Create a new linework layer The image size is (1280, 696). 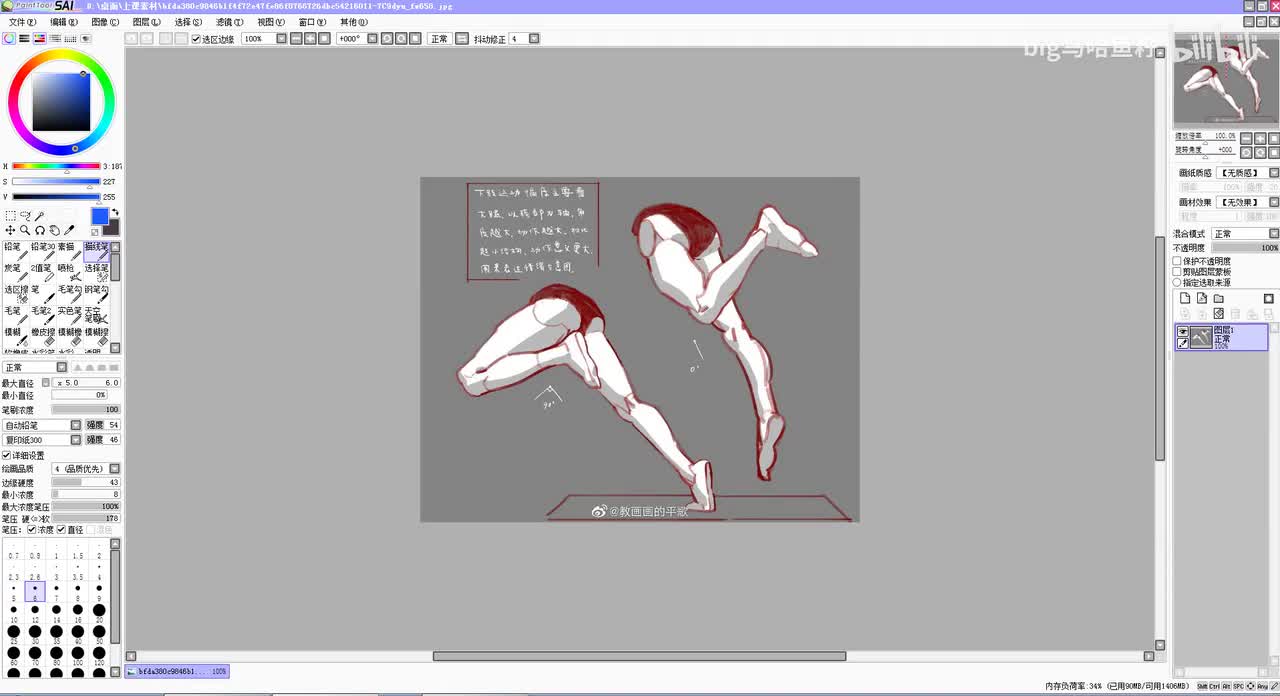(x=1202, y=298)
